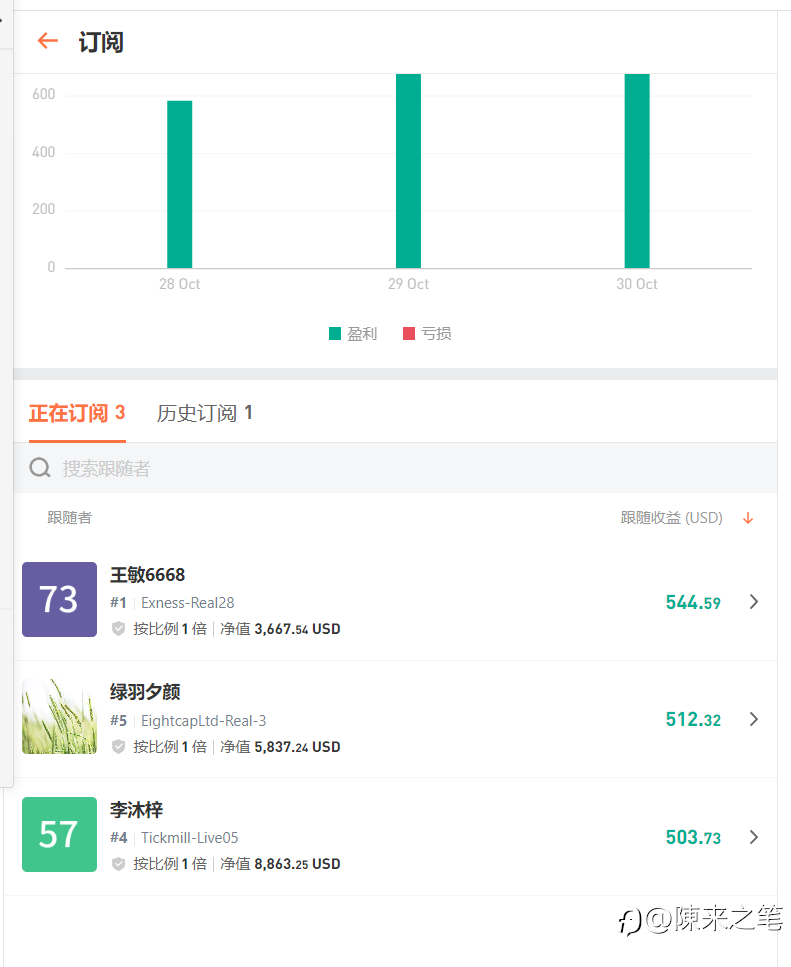791x967 pixels.
Task: Click account label EightcapLtd-Real-3
Action: 203,720
